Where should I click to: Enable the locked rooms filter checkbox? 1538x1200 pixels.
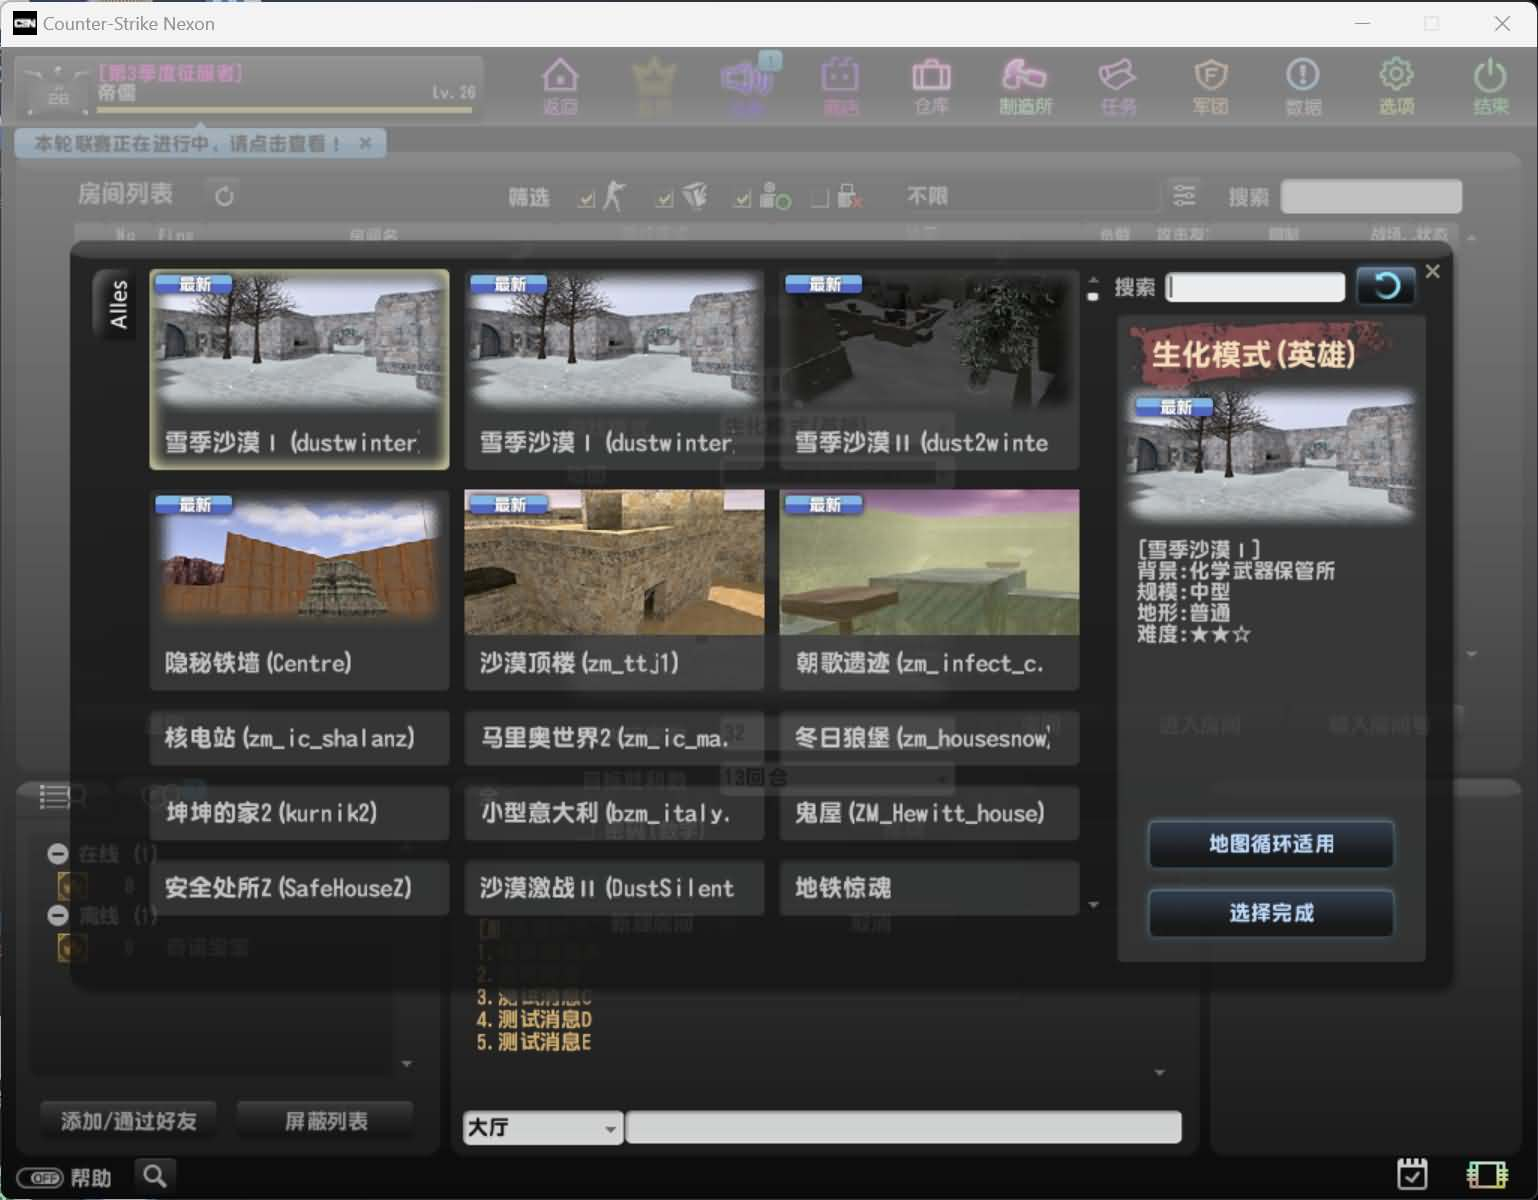(818, 197)
